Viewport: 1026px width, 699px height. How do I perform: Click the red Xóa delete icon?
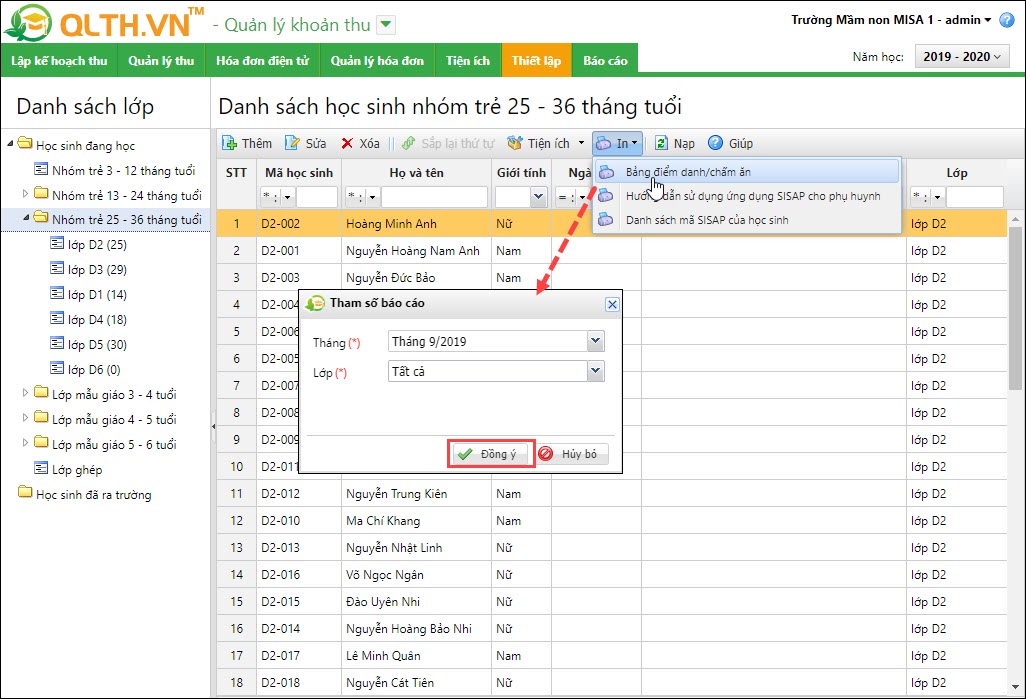(347, 144)
